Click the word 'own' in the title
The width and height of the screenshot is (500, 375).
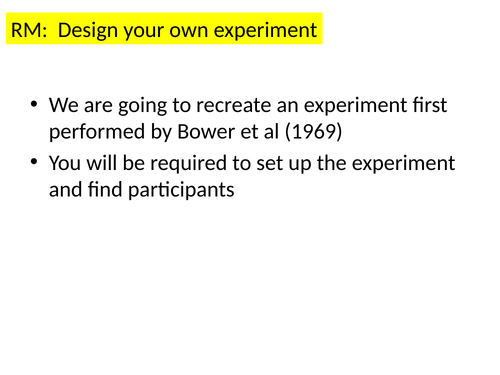tap(189, 32)
